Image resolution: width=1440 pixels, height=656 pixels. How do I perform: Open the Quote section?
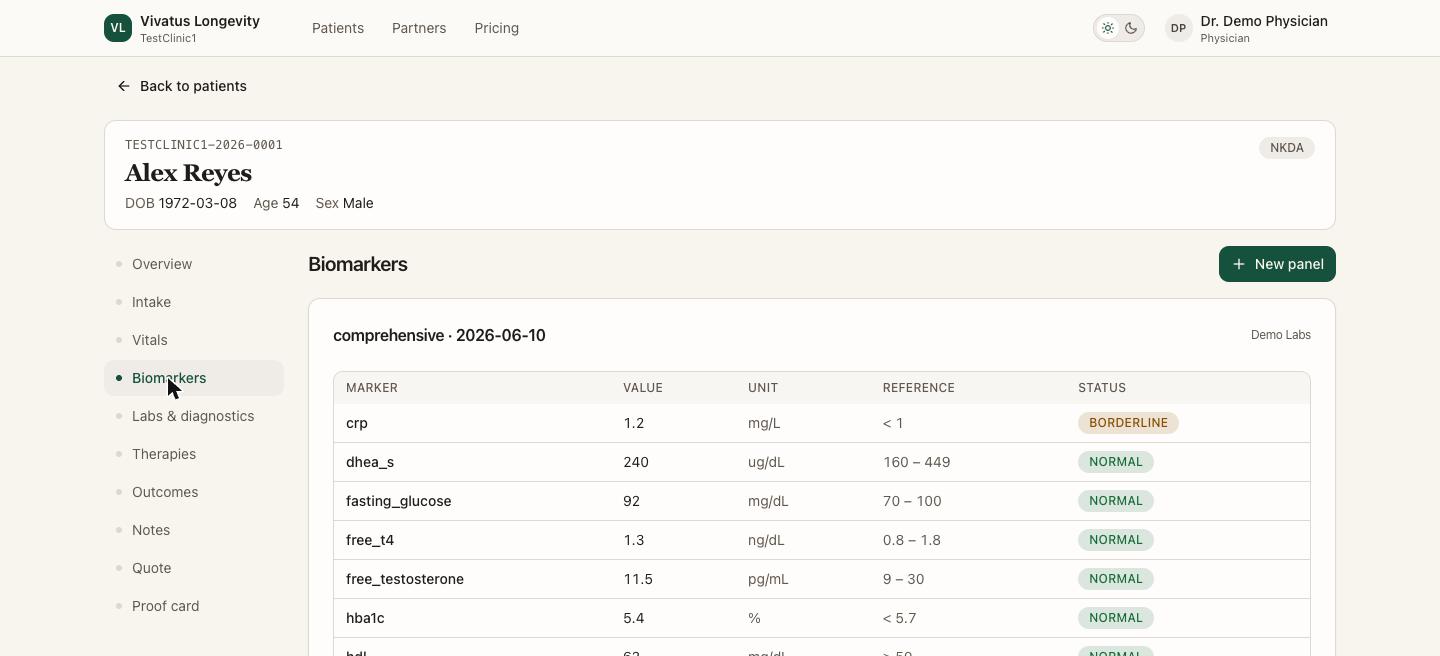[194, 568]
